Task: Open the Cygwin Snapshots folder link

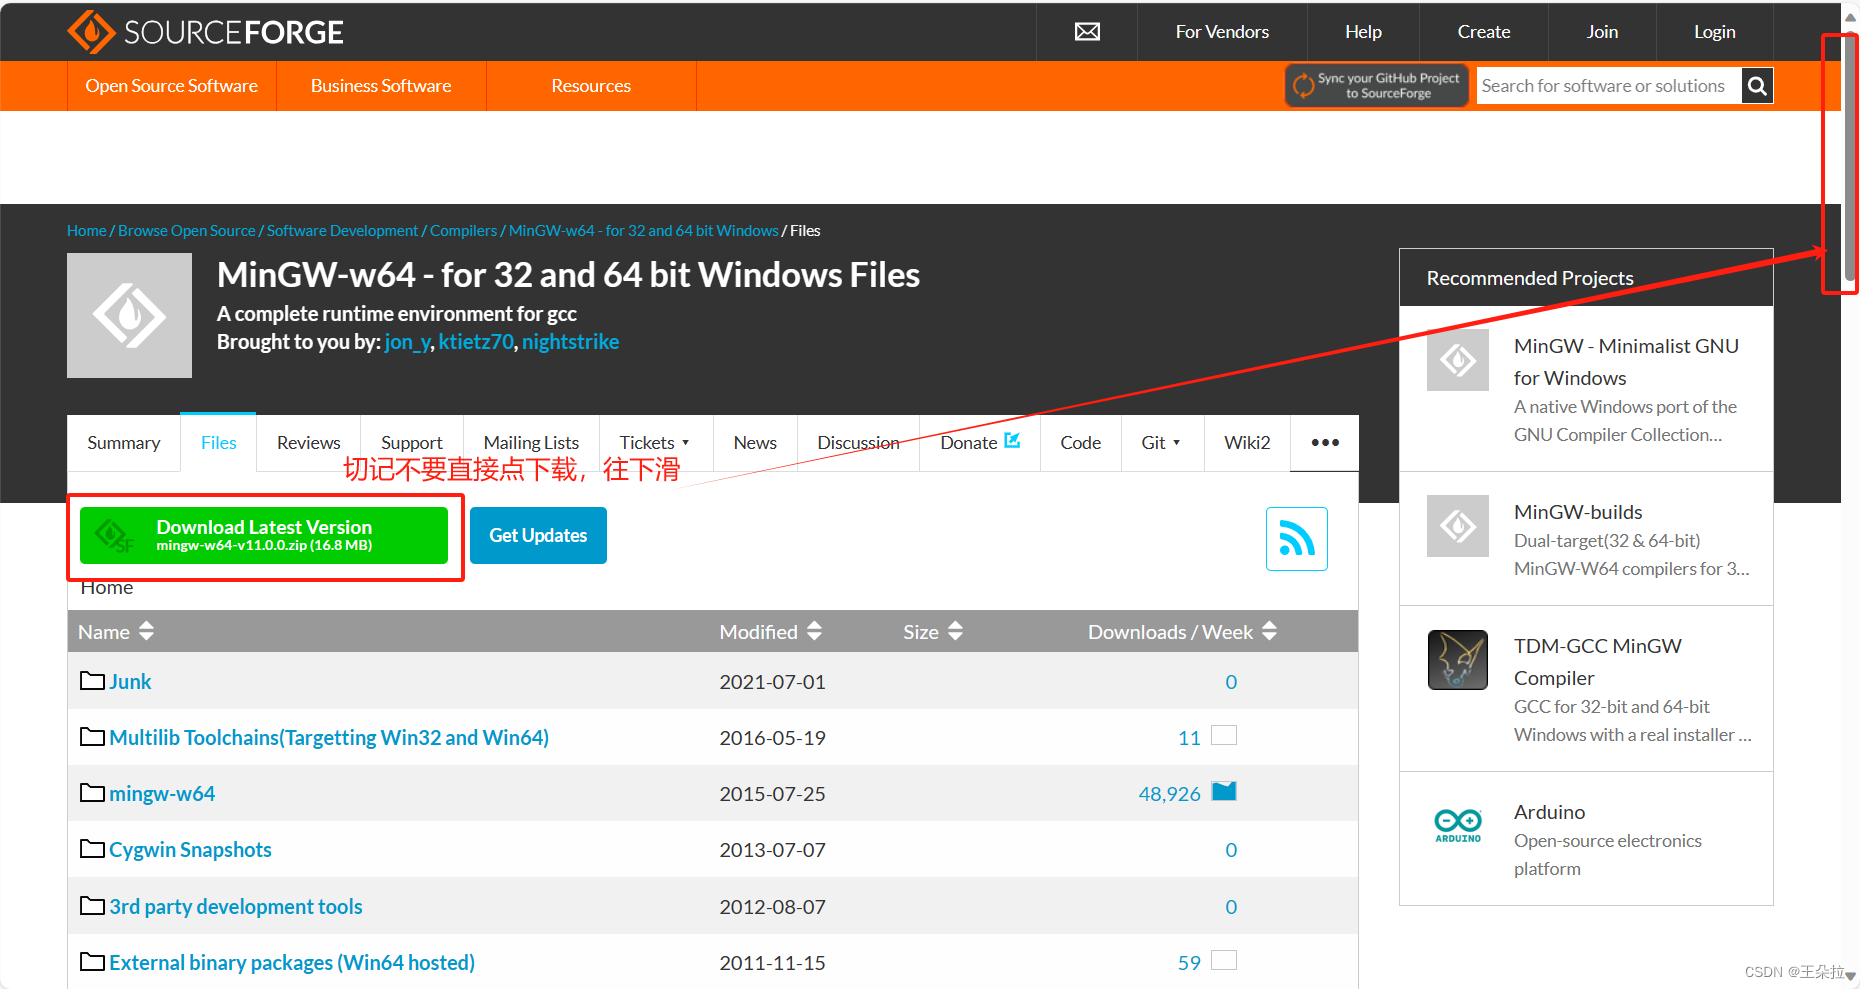Action: [190, 850]
